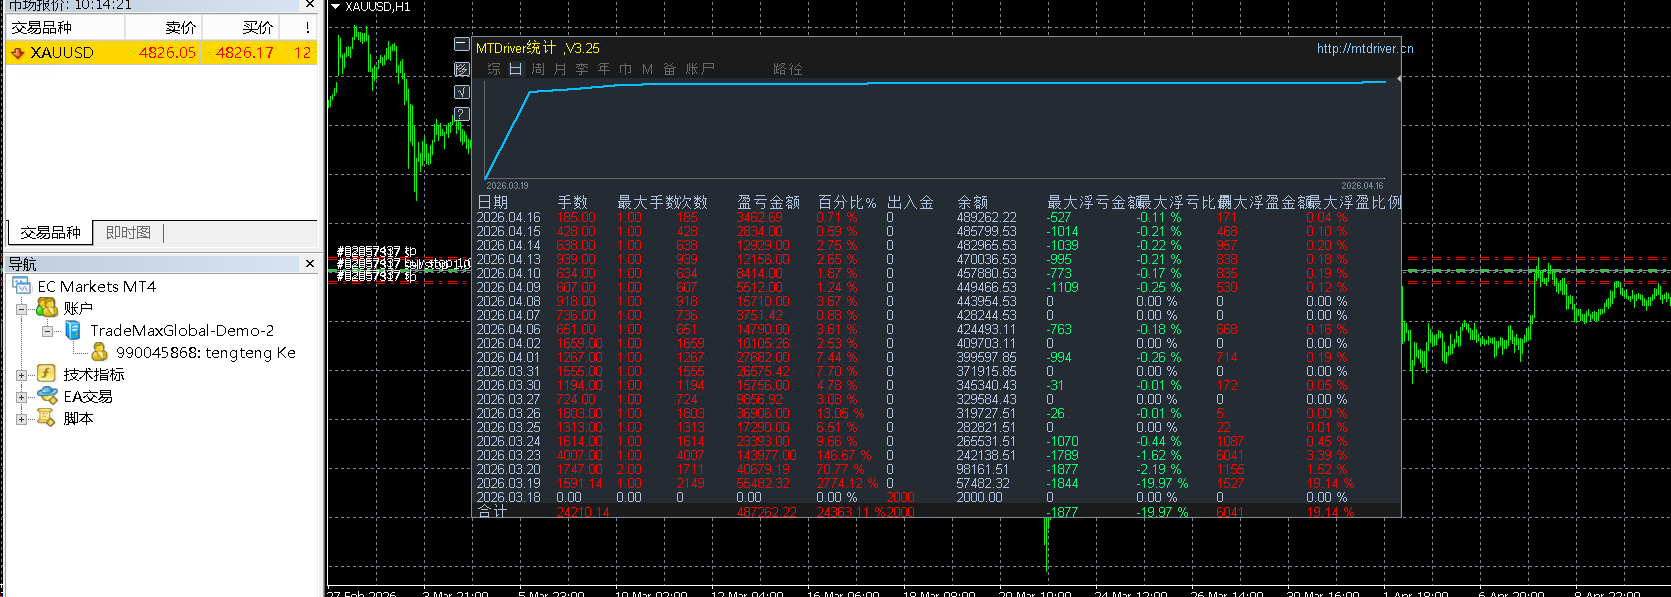Select EC Markets MT4 in navigator
This screenshot has height=597, width=1671.
point(97,287)
